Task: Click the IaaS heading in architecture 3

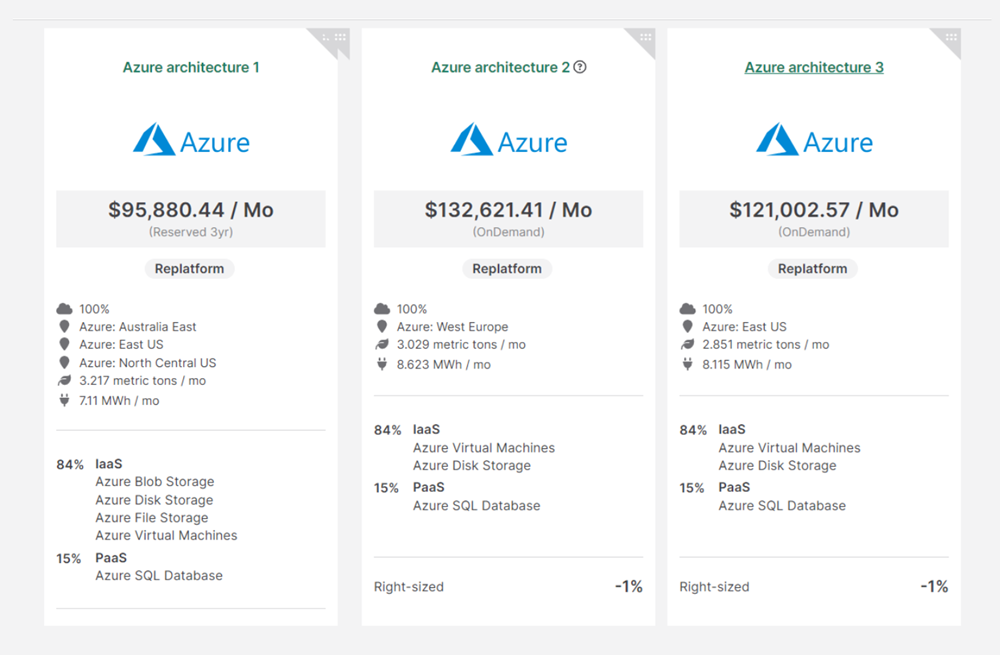Action: (x=732, y=429)
